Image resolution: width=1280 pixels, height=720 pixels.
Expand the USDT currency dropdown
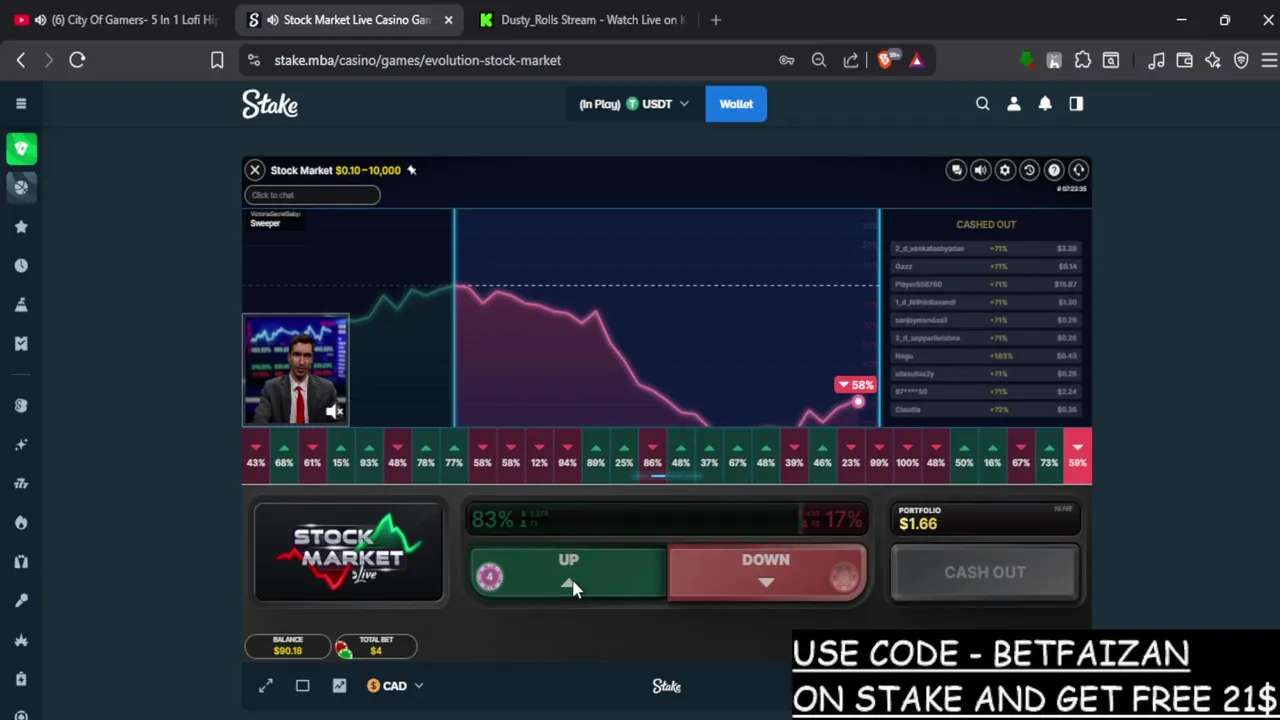click(634, 104)
